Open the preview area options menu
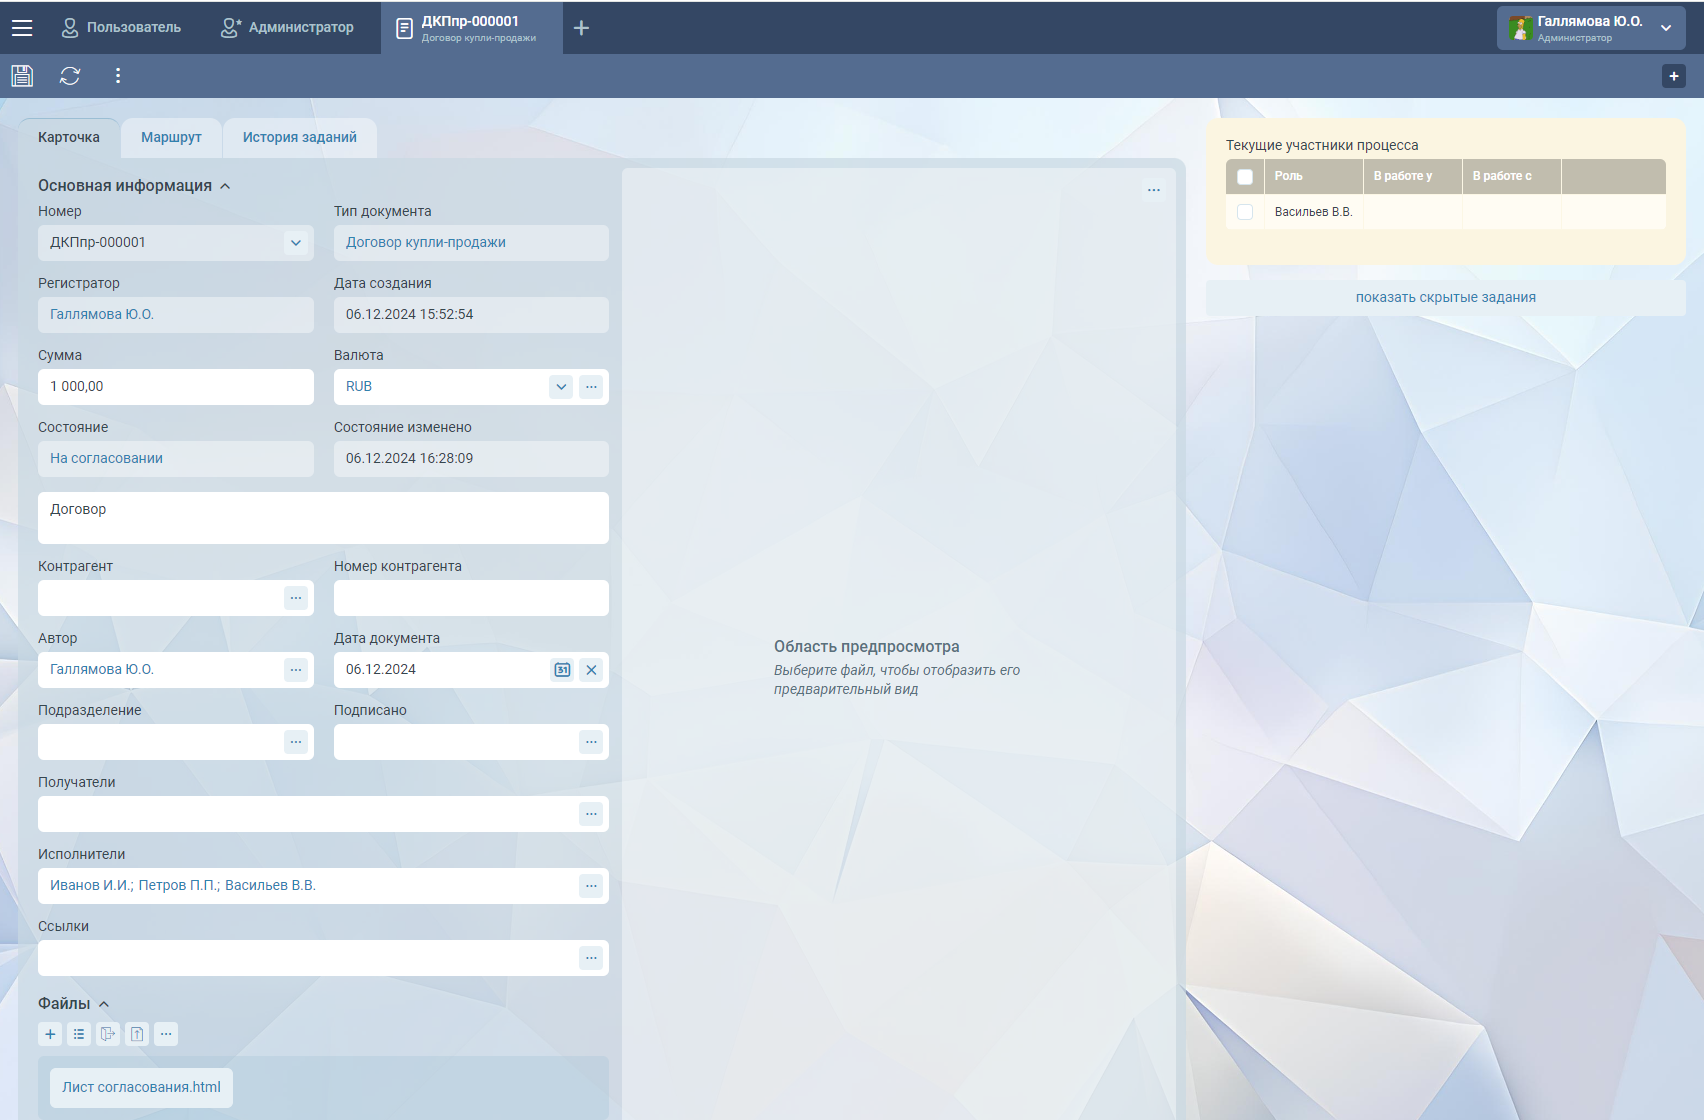The height and width of the screenshot is (1120, 1704). click(1153, 190)
